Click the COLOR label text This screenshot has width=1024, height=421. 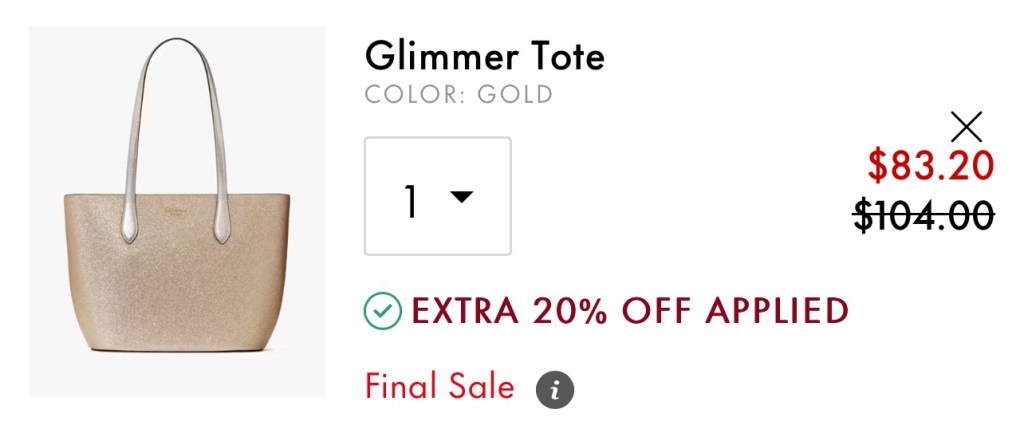(x=402, y=95)
